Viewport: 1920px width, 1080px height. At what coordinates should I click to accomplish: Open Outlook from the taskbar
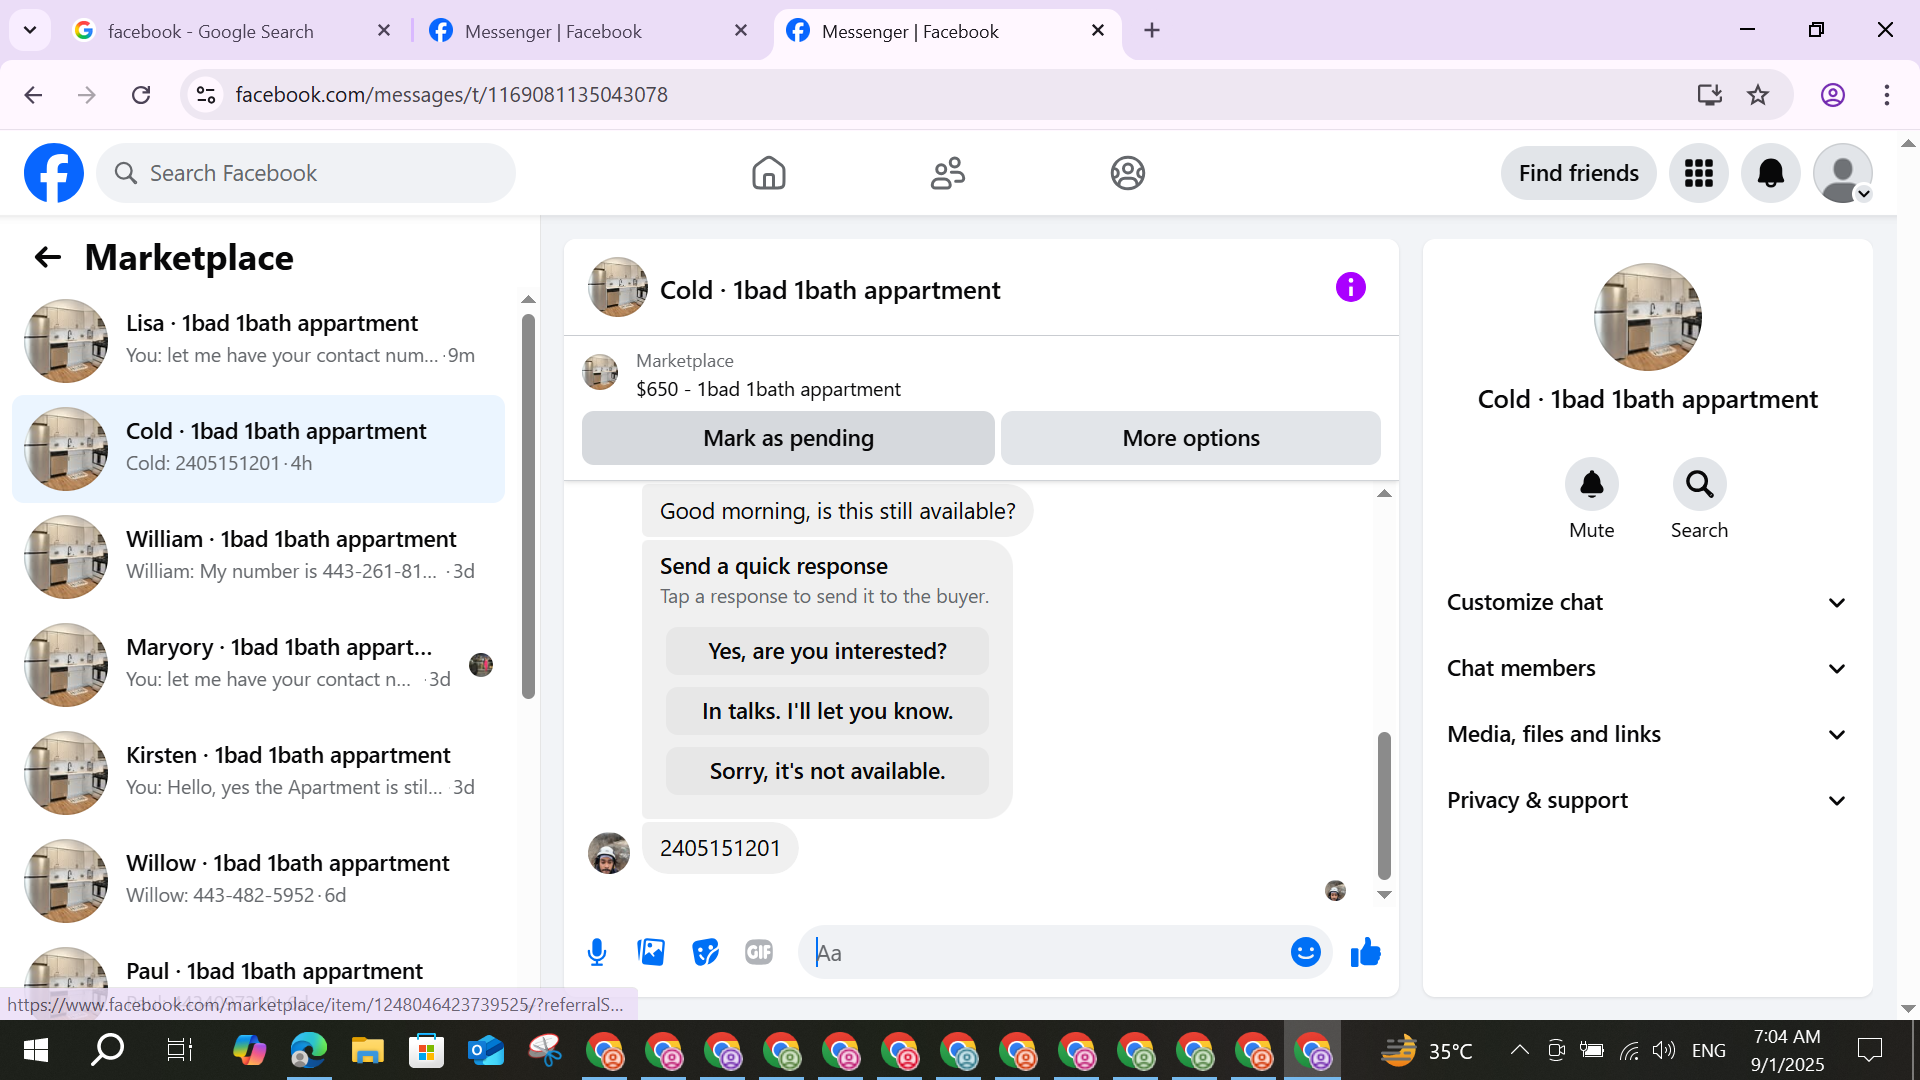point(485,1050)
